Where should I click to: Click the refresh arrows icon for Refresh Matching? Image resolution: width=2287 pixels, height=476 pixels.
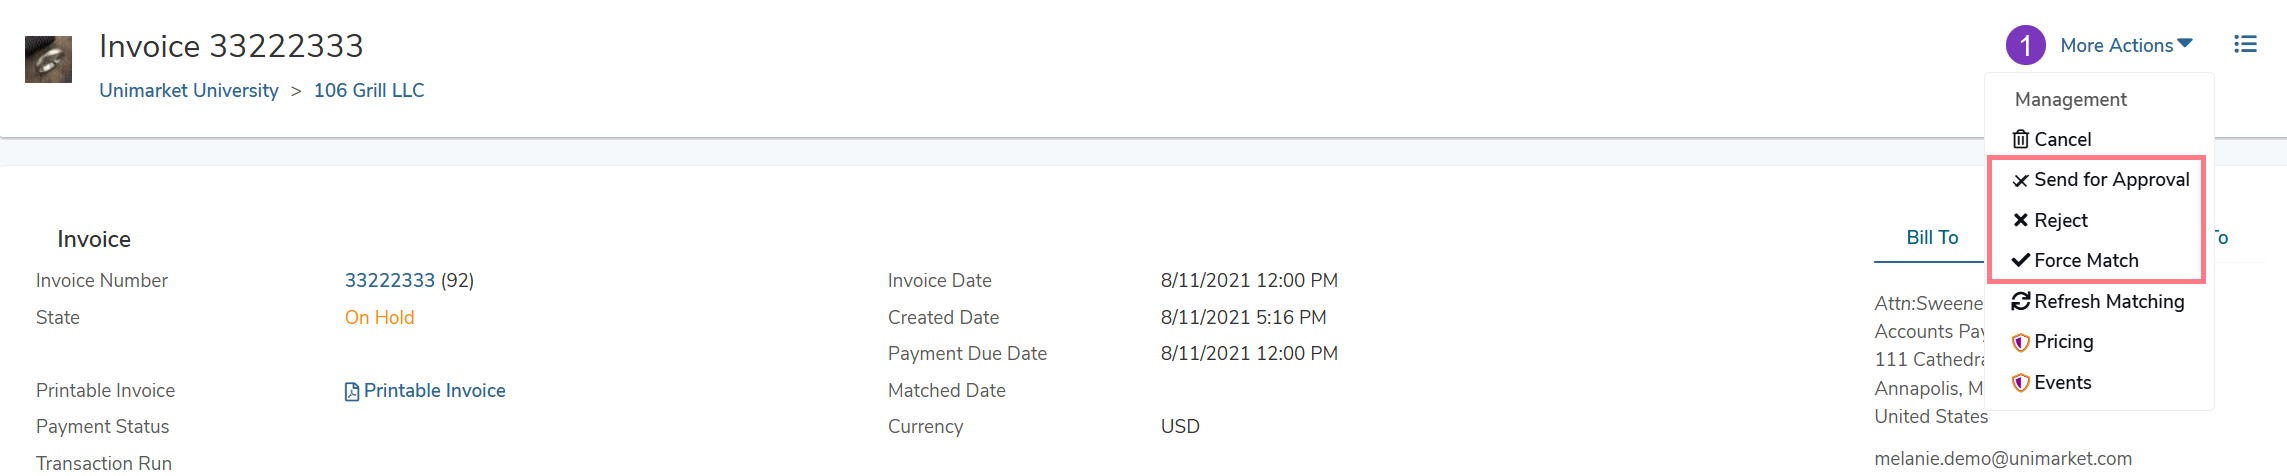click(2021, 301)
